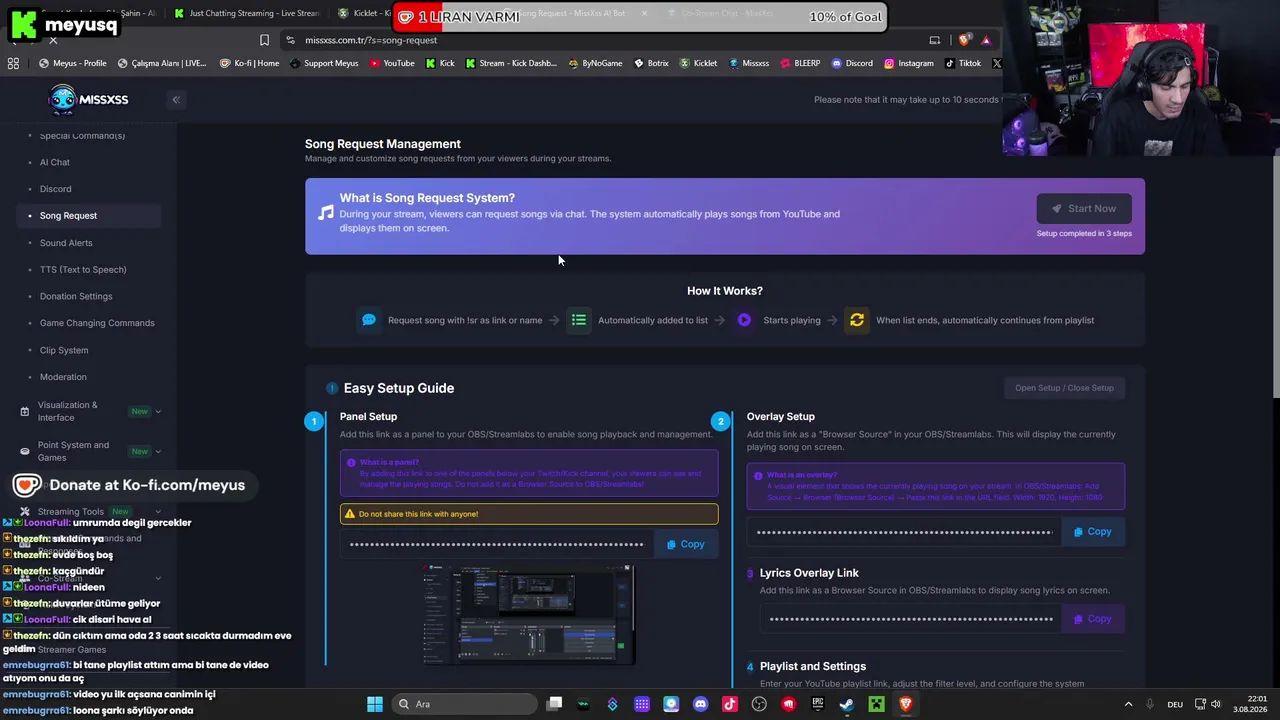The image size is (1280, 720).
Task: Expand the Streaming Tools section
Action: tap(158, 511)
